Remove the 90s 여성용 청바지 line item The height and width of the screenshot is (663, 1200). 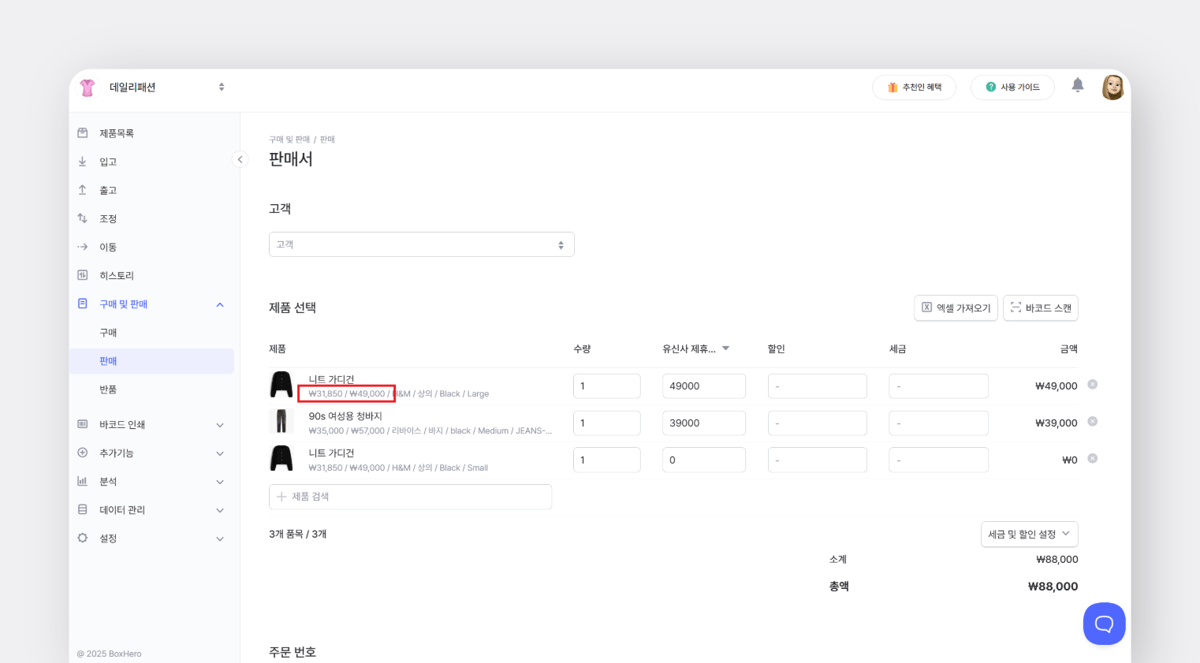pyautogui.click(x=1092, y=422)
